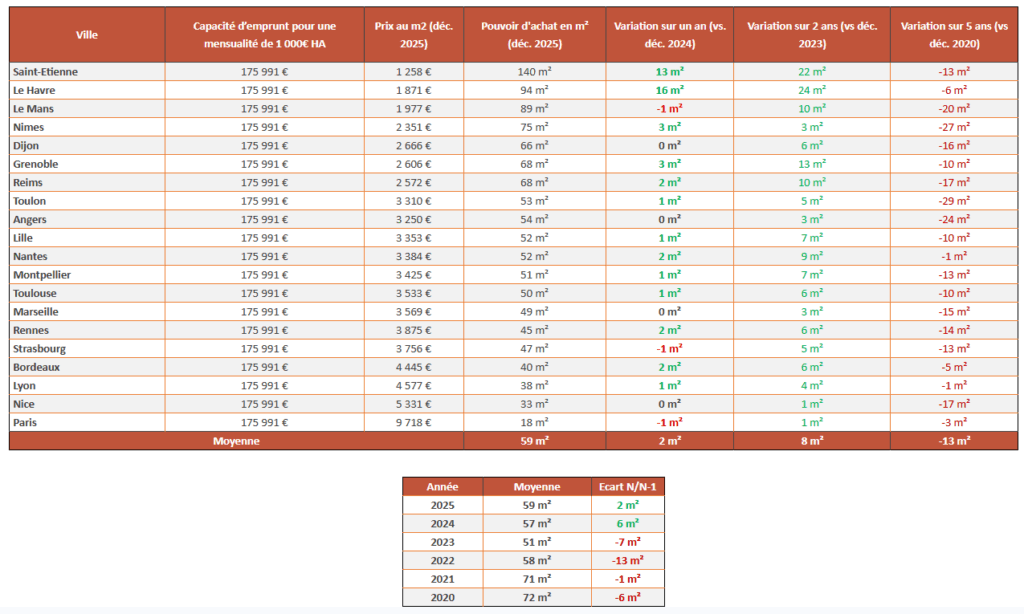
Task: Select Le Havre's one-year variation 16 m²
Action: click(x=669, y=90)
